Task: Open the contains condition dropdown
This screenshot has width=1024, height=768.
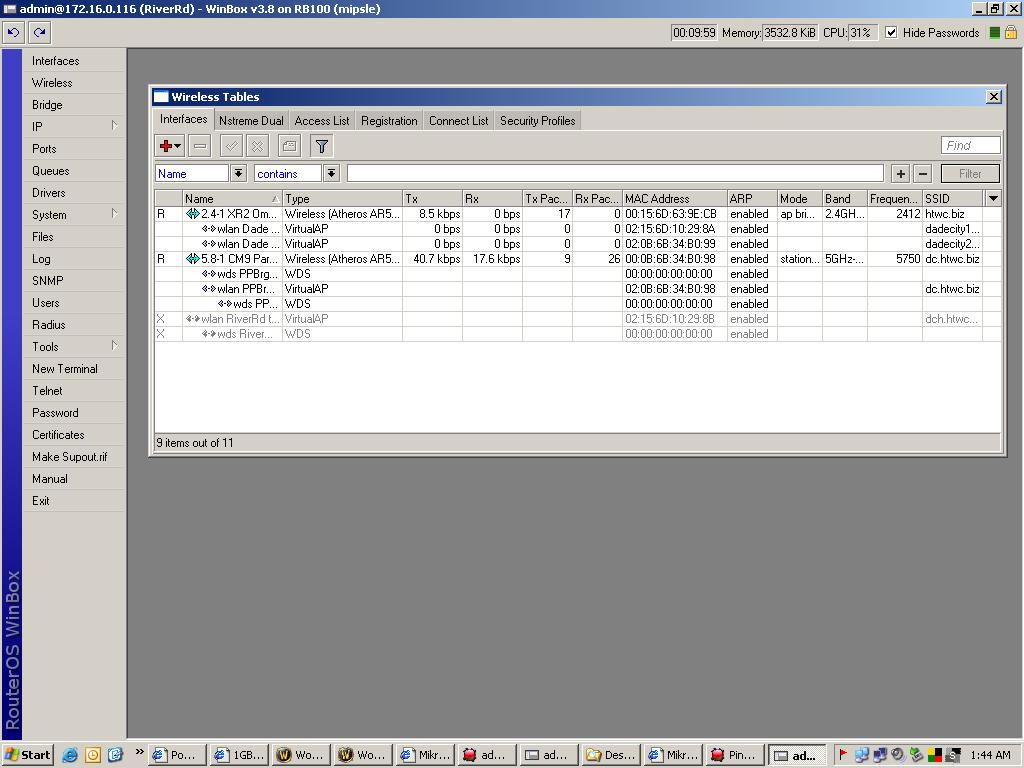Action: pyautogui.click(x=332, y=173)
